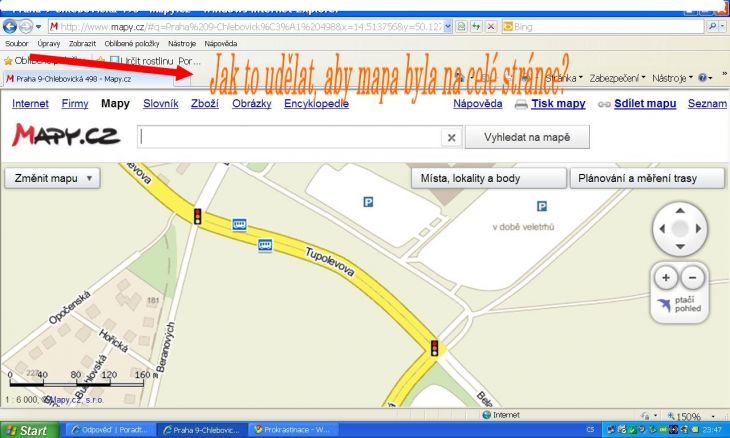Open the Mapy.cz, s.r.o. copyright link
Screen dimensions: 730x438
point(76,400)
